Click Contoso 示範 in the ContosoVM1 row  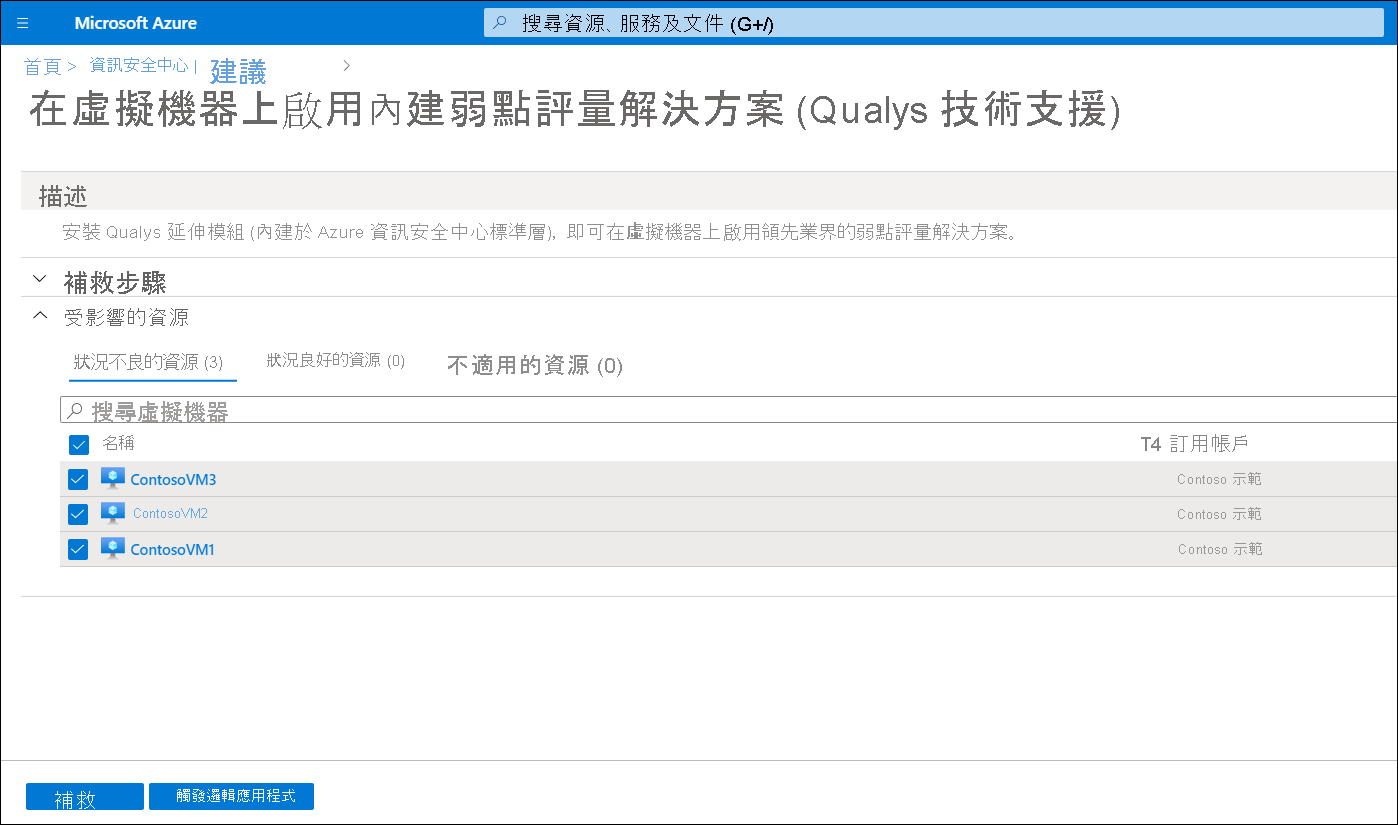[1220, 550]
